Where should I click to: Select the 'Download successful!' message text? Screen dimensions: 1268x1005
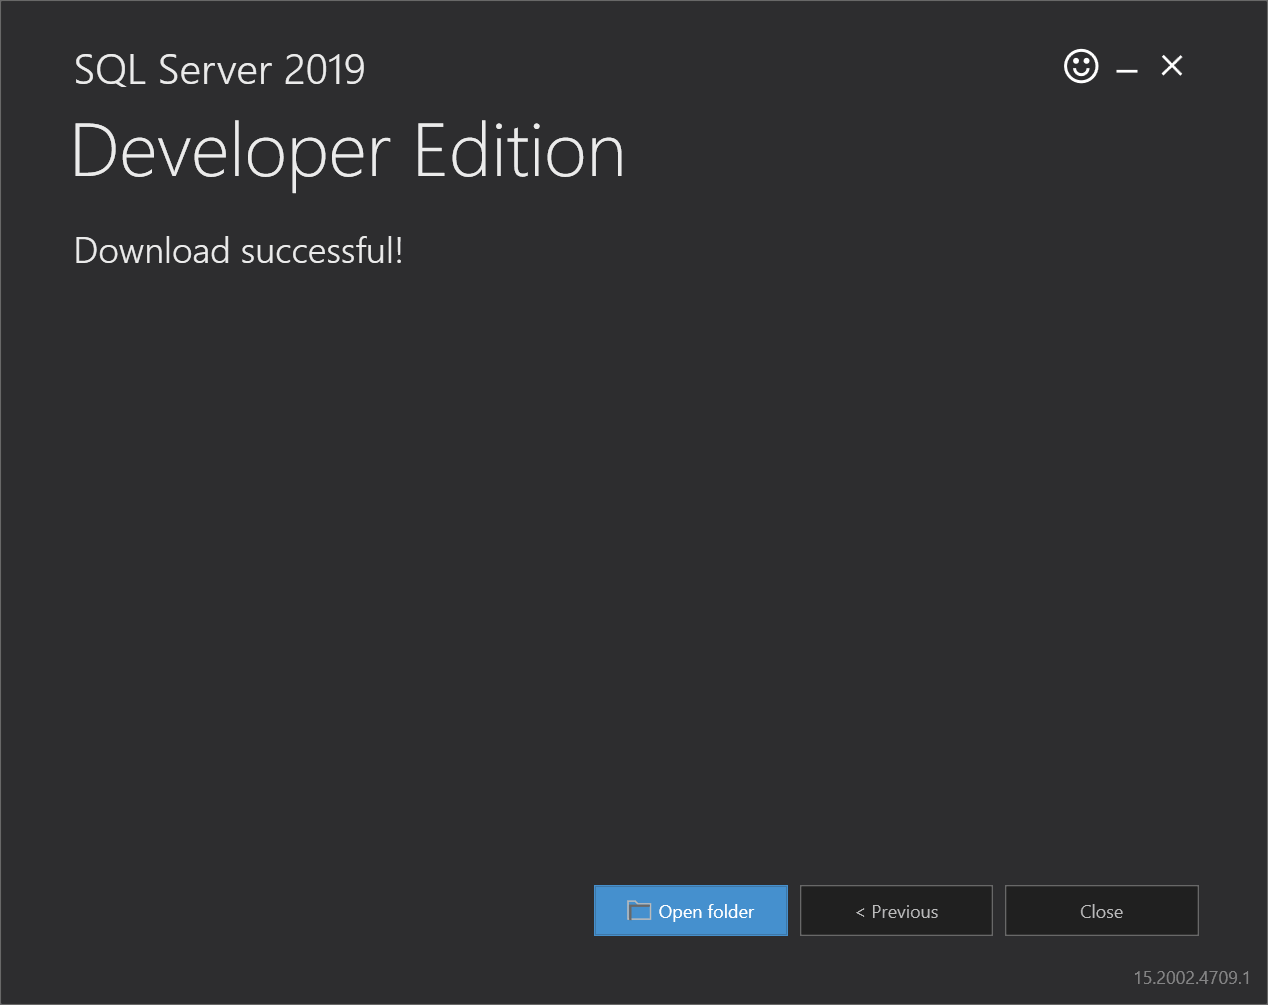tap(239, 251)
